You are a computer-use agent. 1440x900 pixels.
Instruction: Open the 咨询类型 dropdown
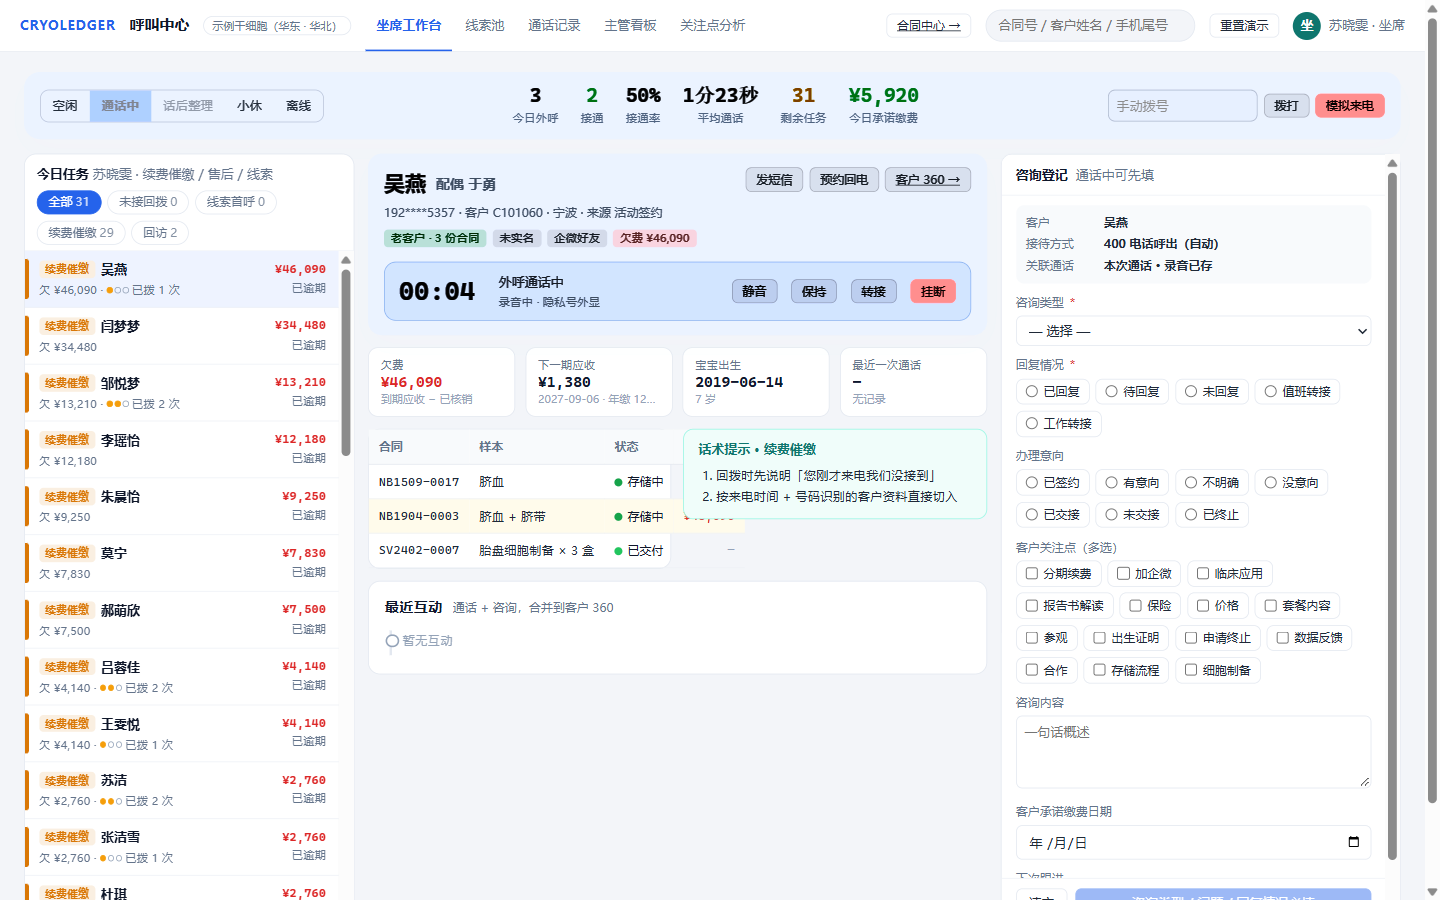point(1193,331)
